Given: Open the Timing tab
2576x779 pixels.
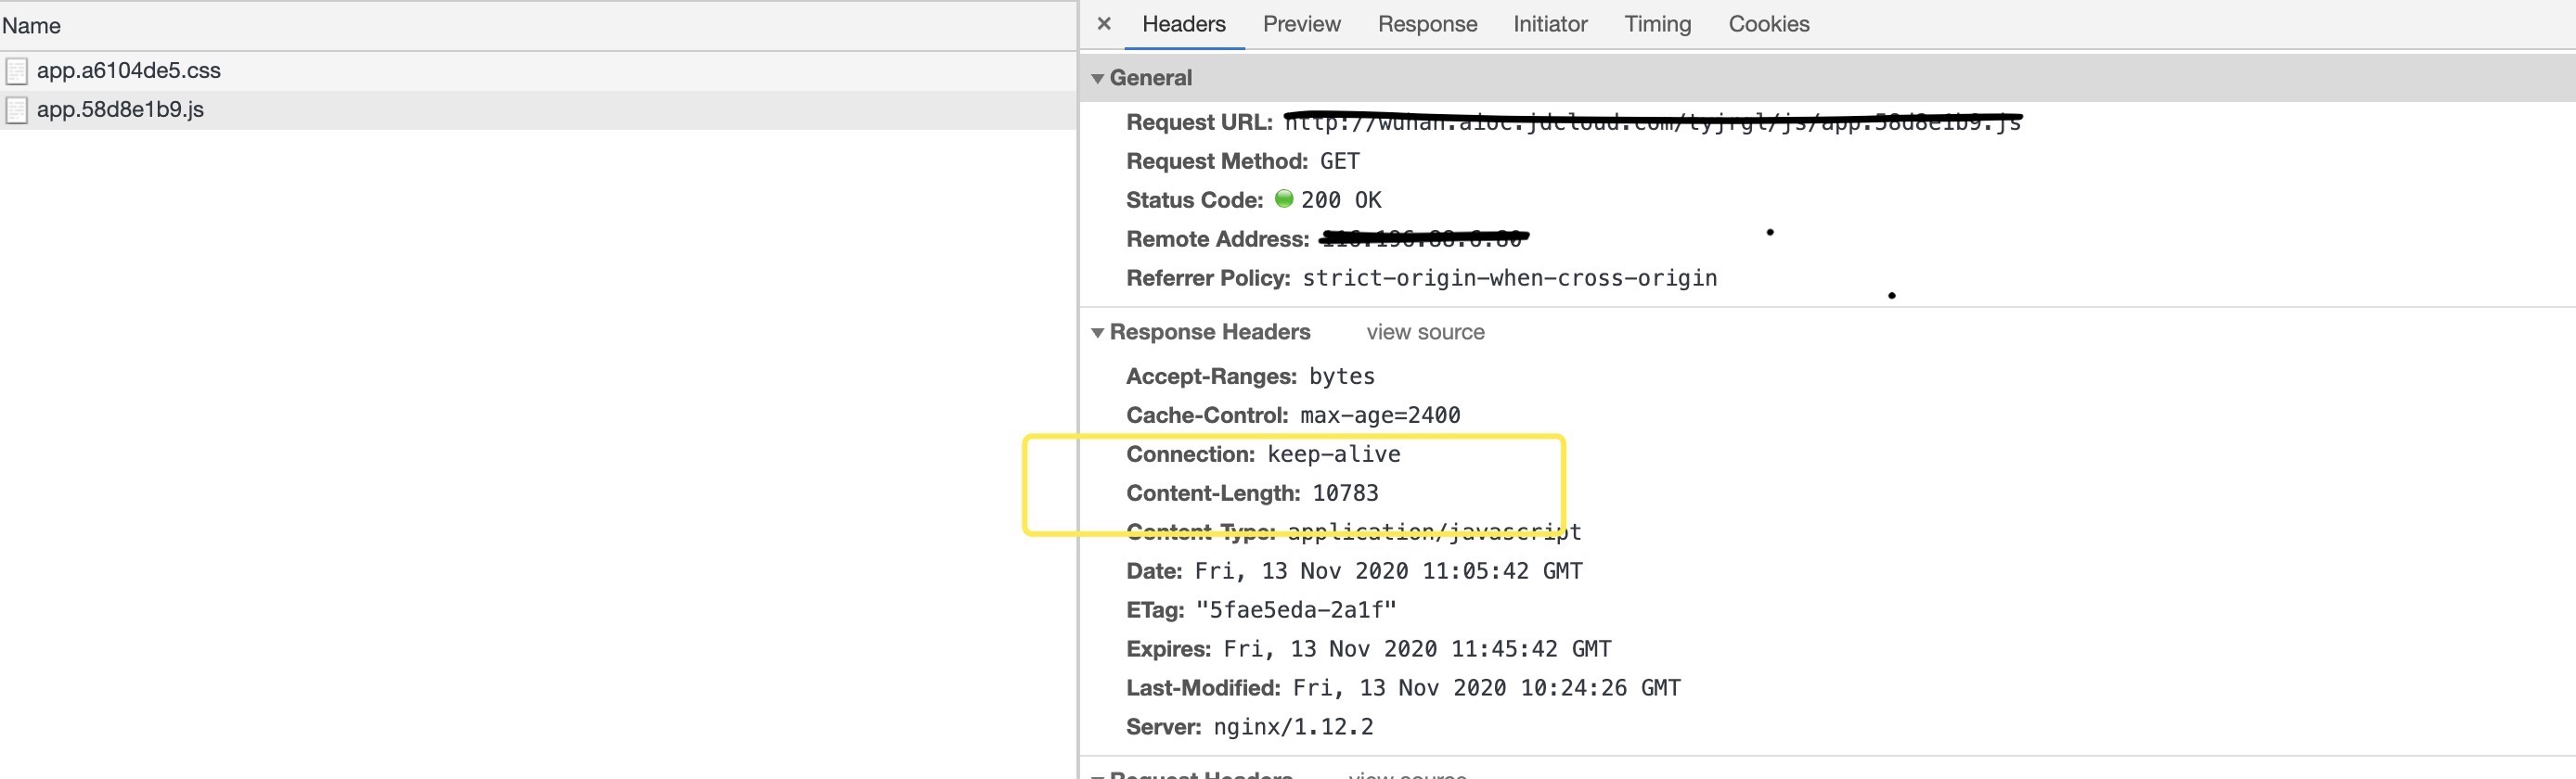Looking at the screenshot, I should (1657, 24).
